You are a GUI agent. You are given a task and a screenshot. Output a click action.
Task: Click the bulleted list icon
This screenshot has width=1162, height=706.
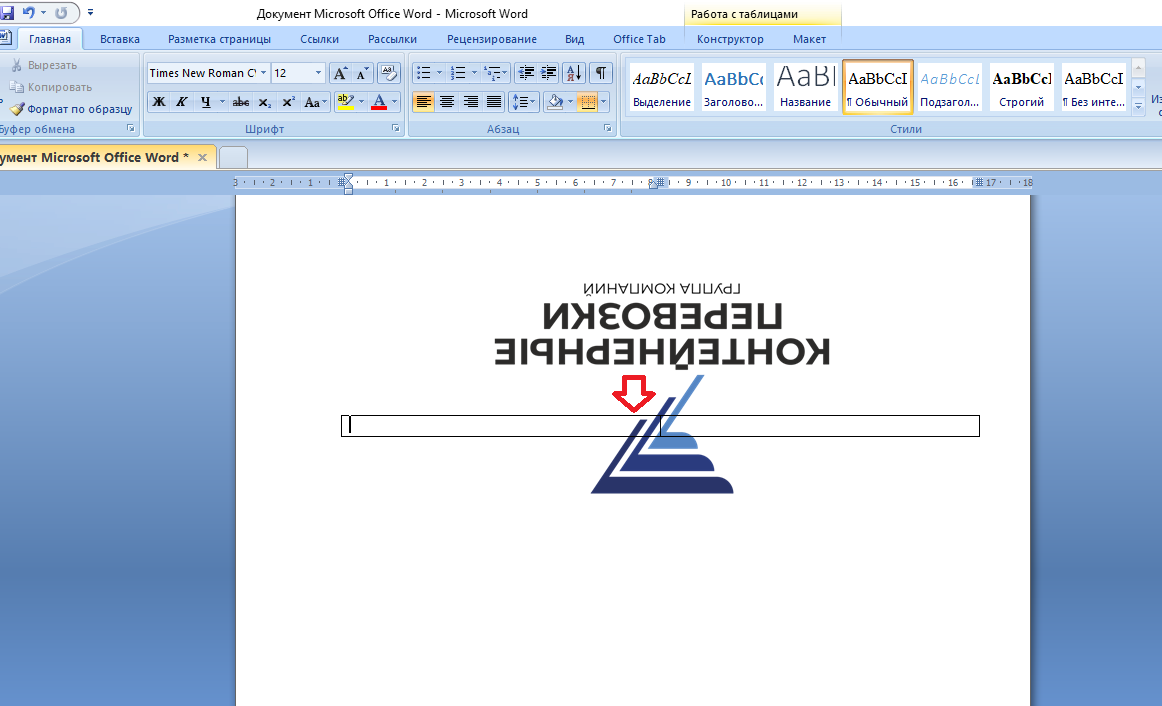coord(423,73)
